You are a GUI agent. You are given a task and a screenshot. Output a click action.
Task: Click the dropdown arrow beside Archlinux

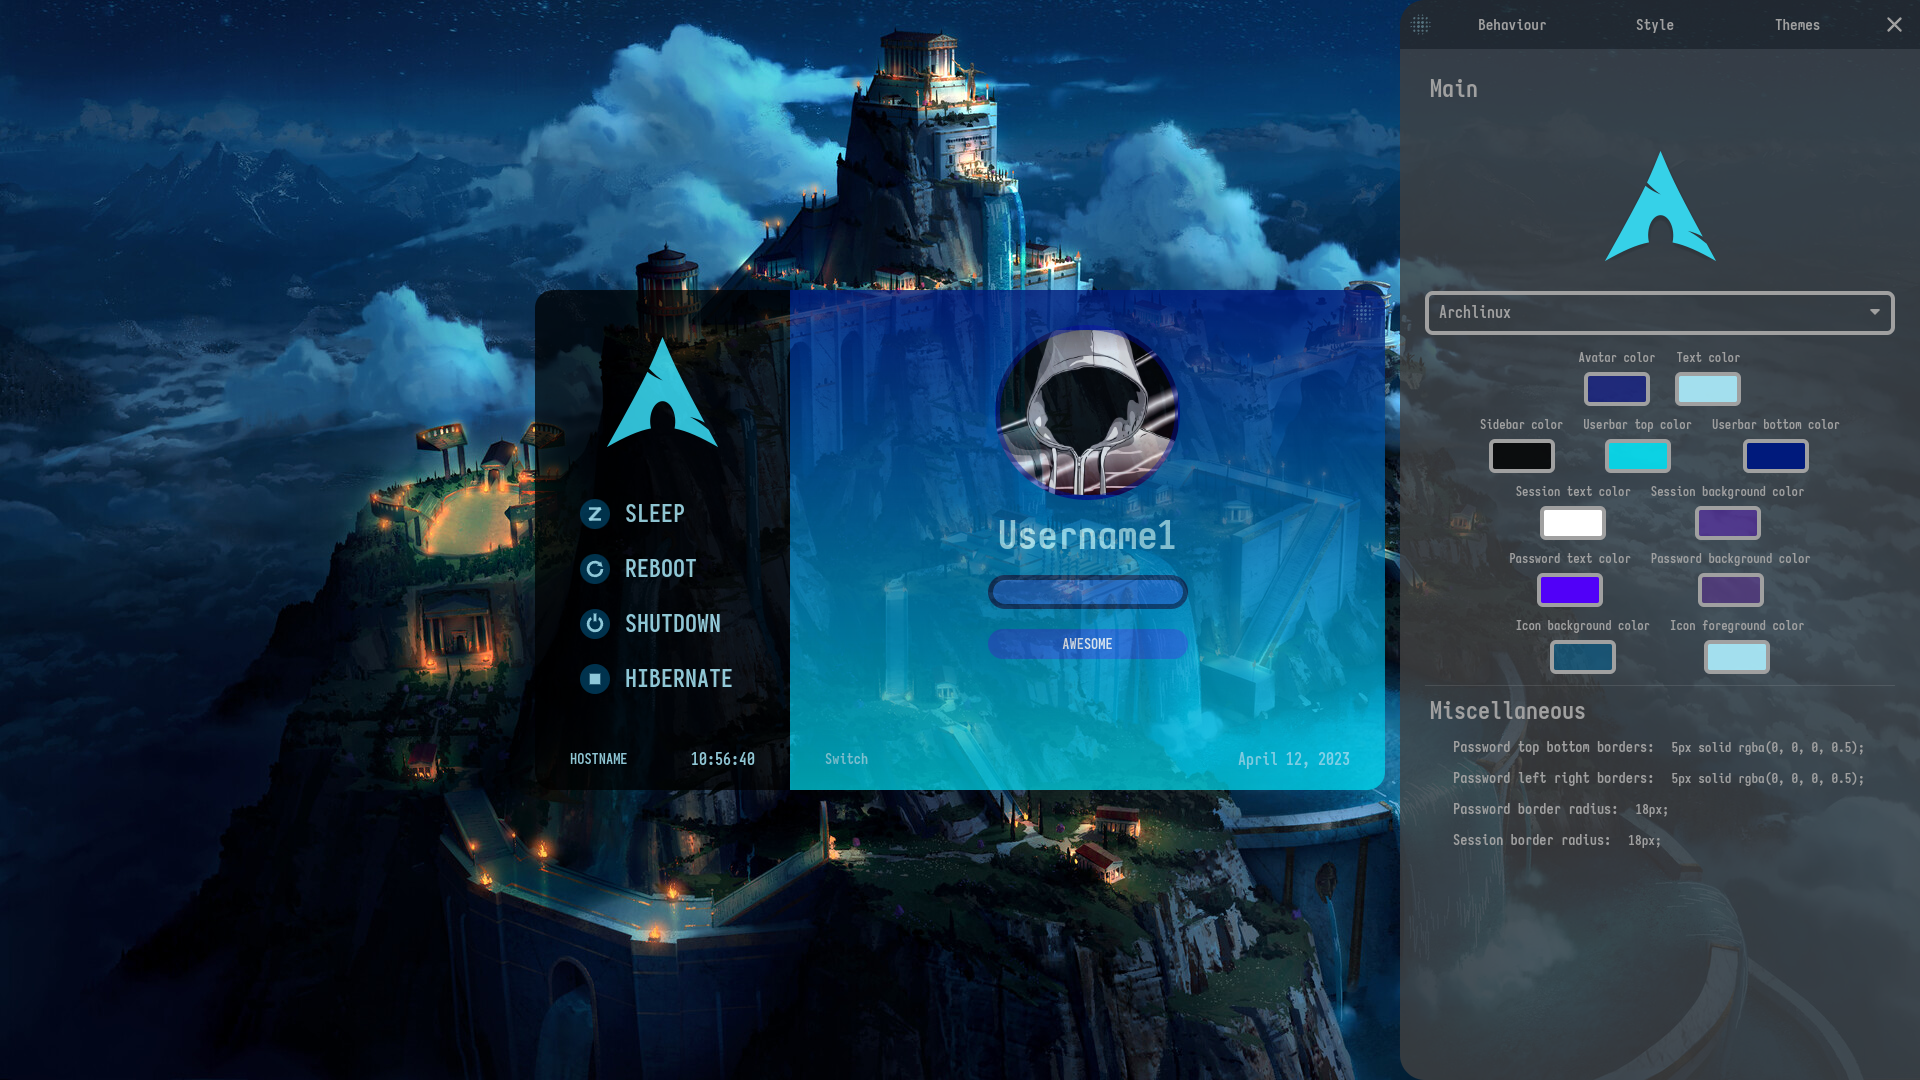(1874, 313)
